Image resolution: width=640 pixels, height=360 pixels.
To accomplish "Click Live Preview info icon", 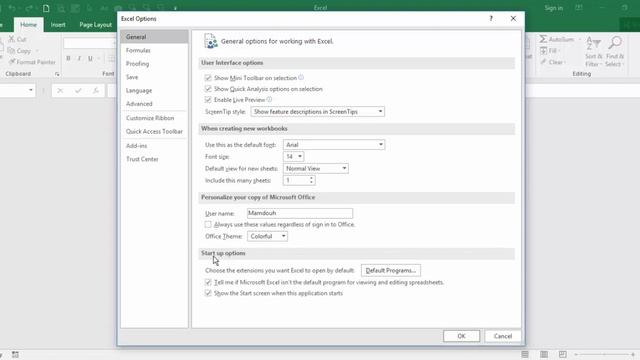I will tap(269, 99).
